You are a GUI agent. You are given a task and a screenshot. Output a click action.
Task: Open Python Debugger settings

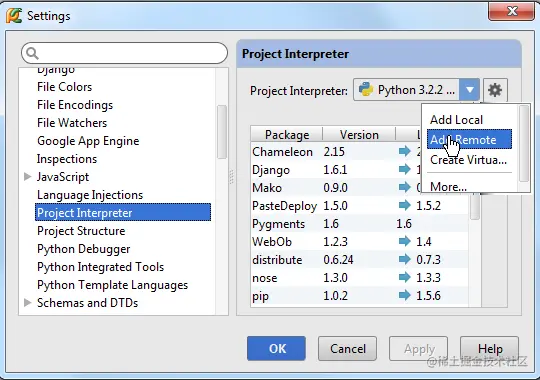tap(83, 249)
